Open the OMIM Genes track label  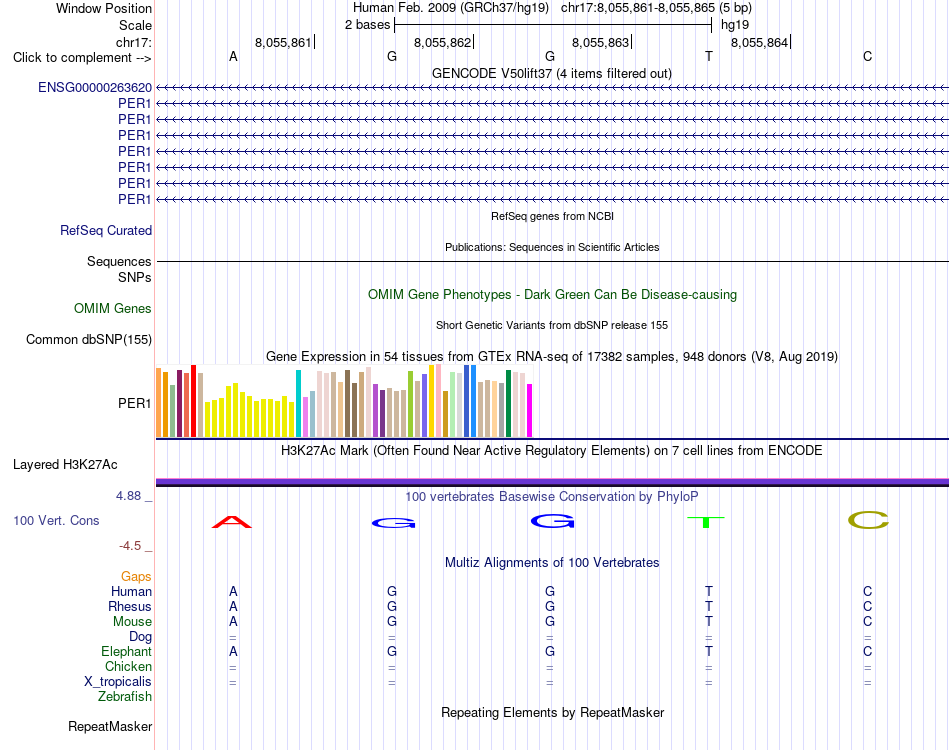[x=113, y=308]
